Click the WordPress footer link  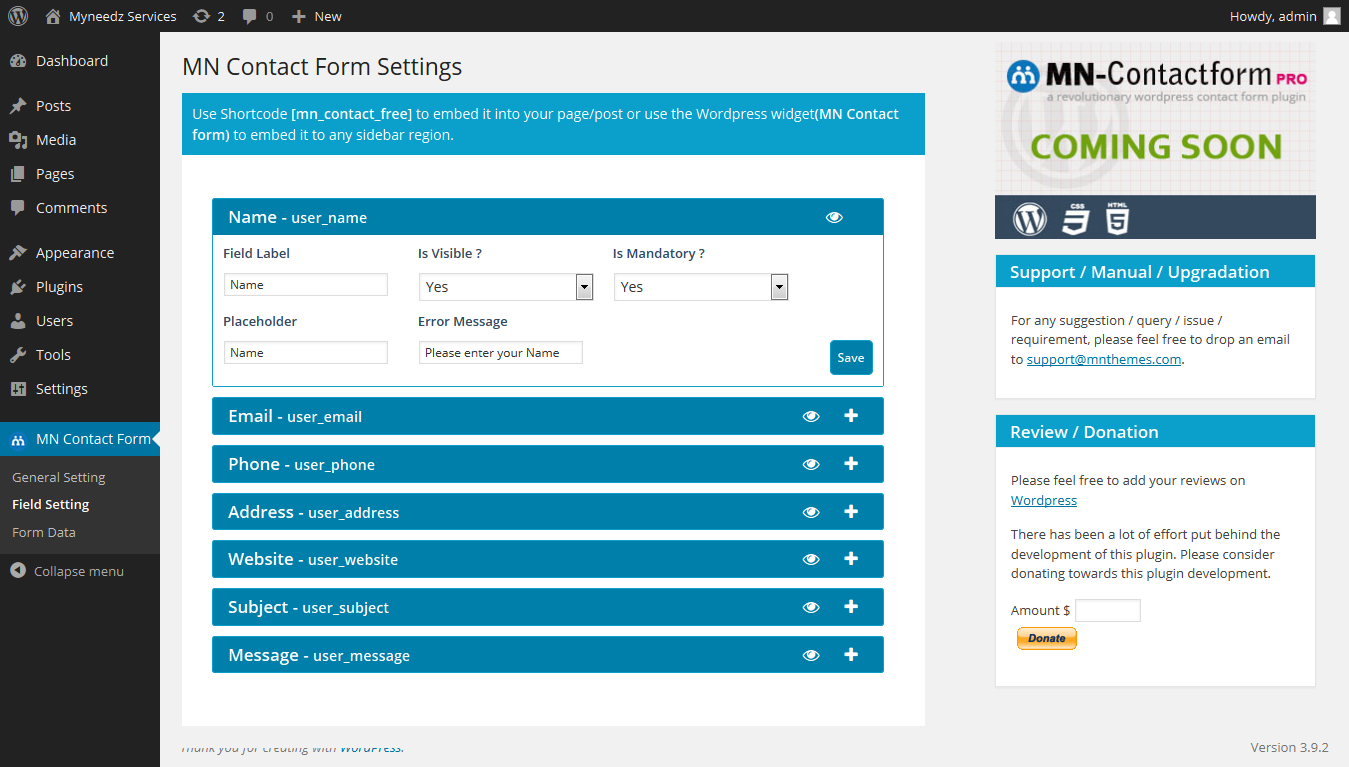(370, 748)
